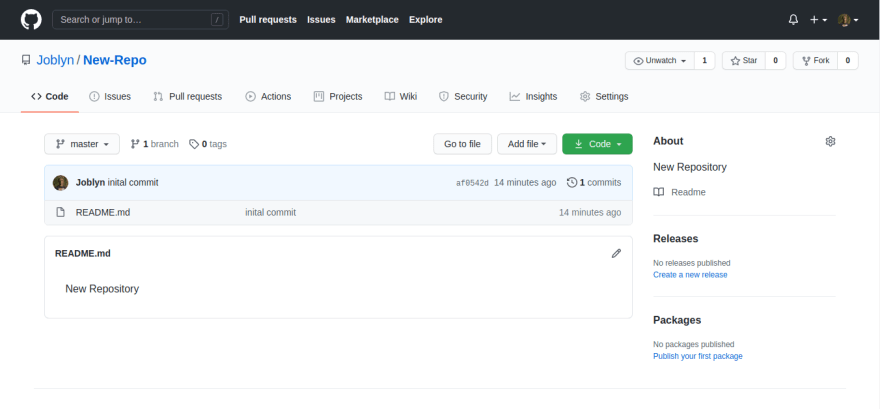The width and height of the screenshot is (880, 409).
Task: Open the Packages heading link
Action: tap(677, 320)
